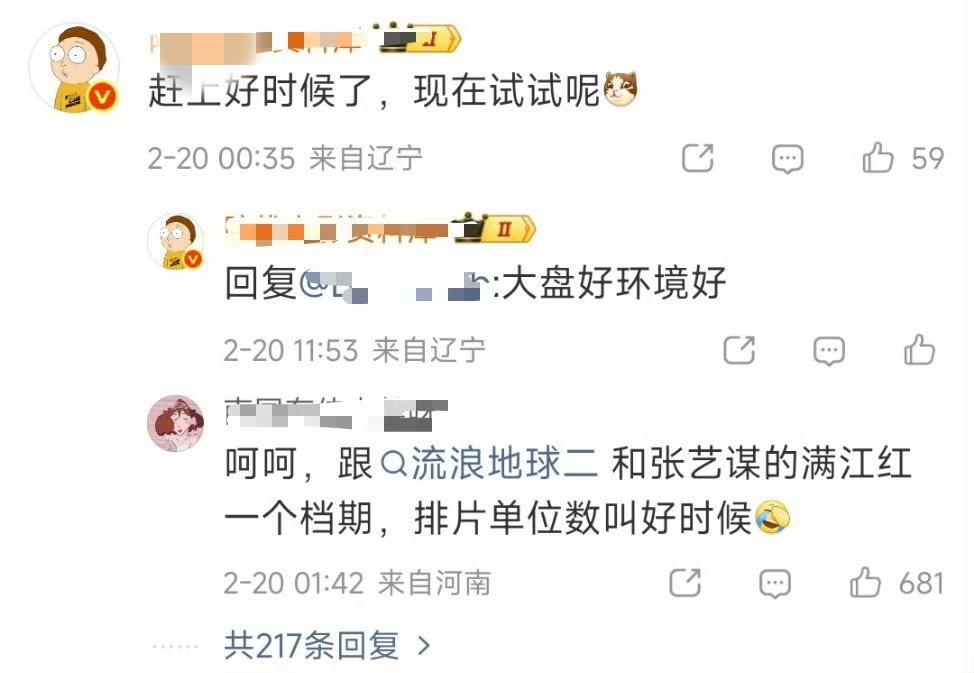Click the chevron arrow beside 共217条回复
The height and width of the screenshot is (673, 974).
(x=424, y=646)
